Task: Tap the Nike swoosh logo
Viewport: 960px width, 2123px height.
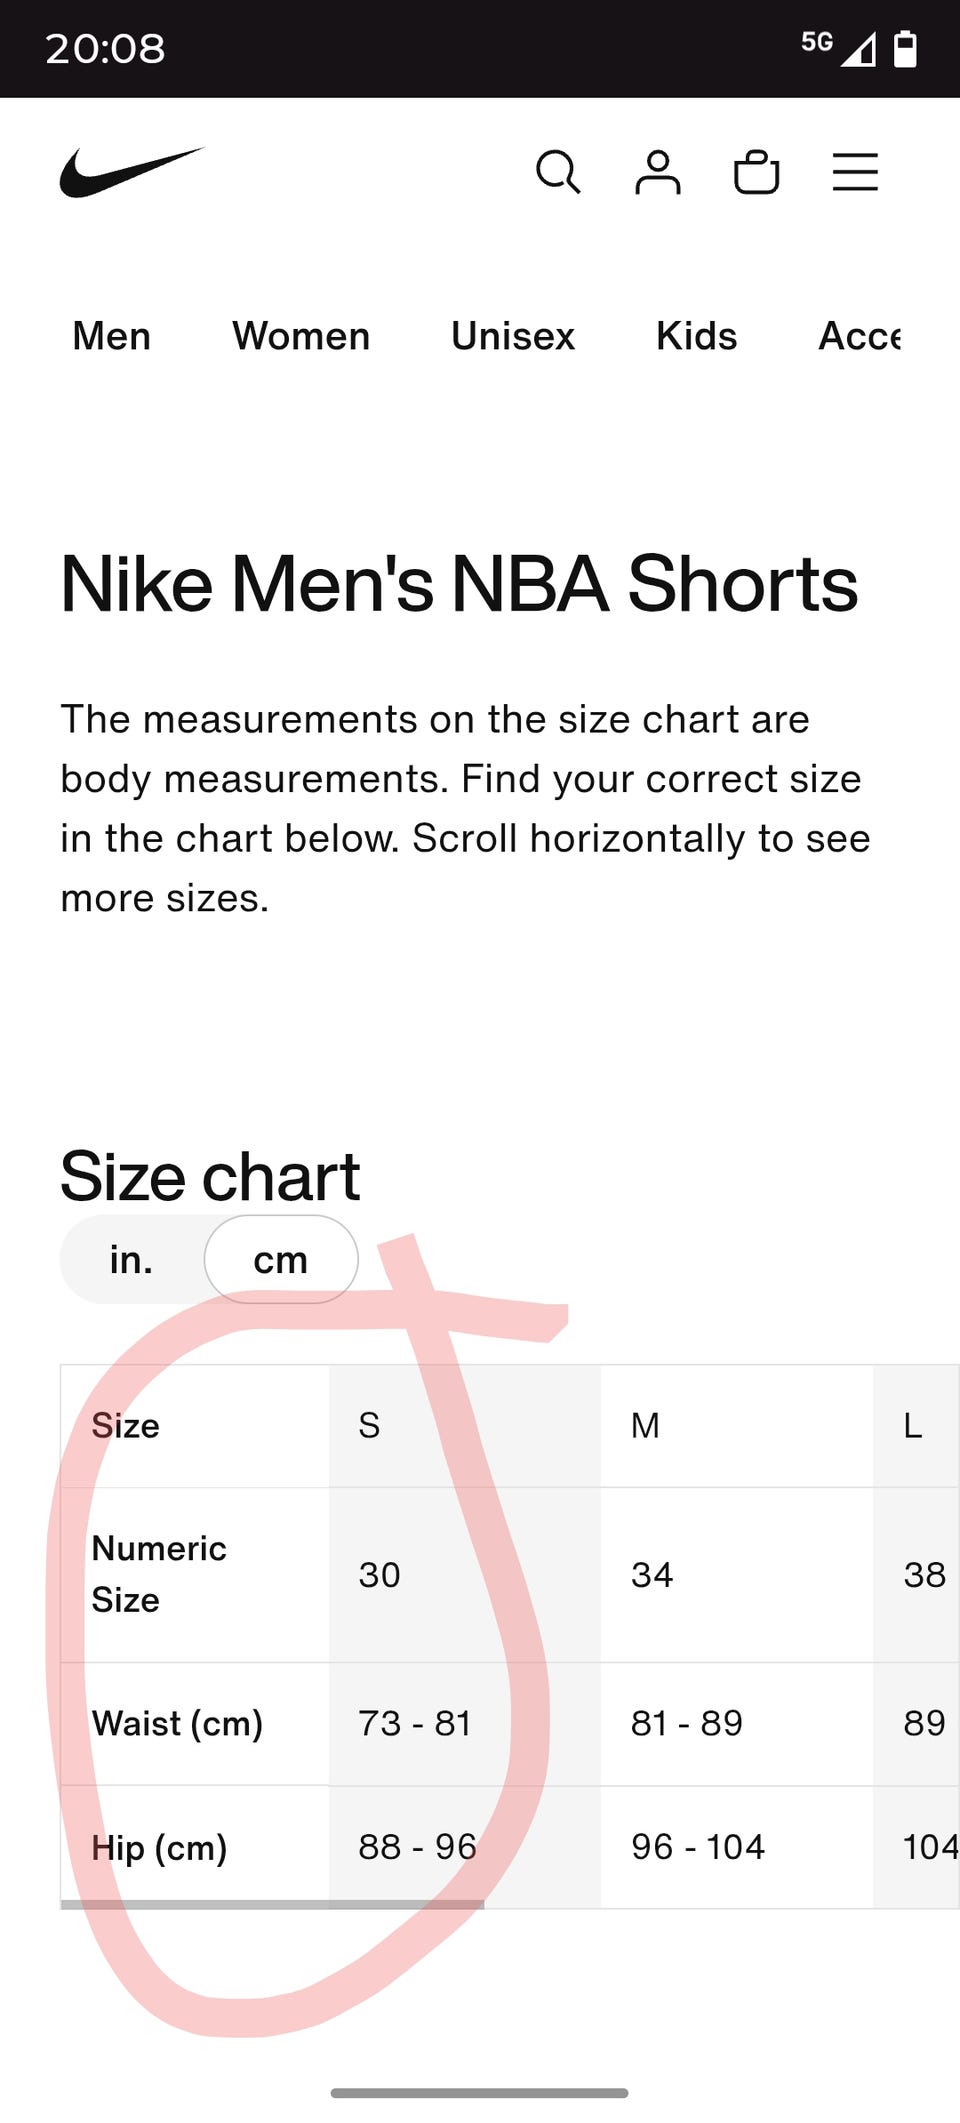Action: (131, 172)
